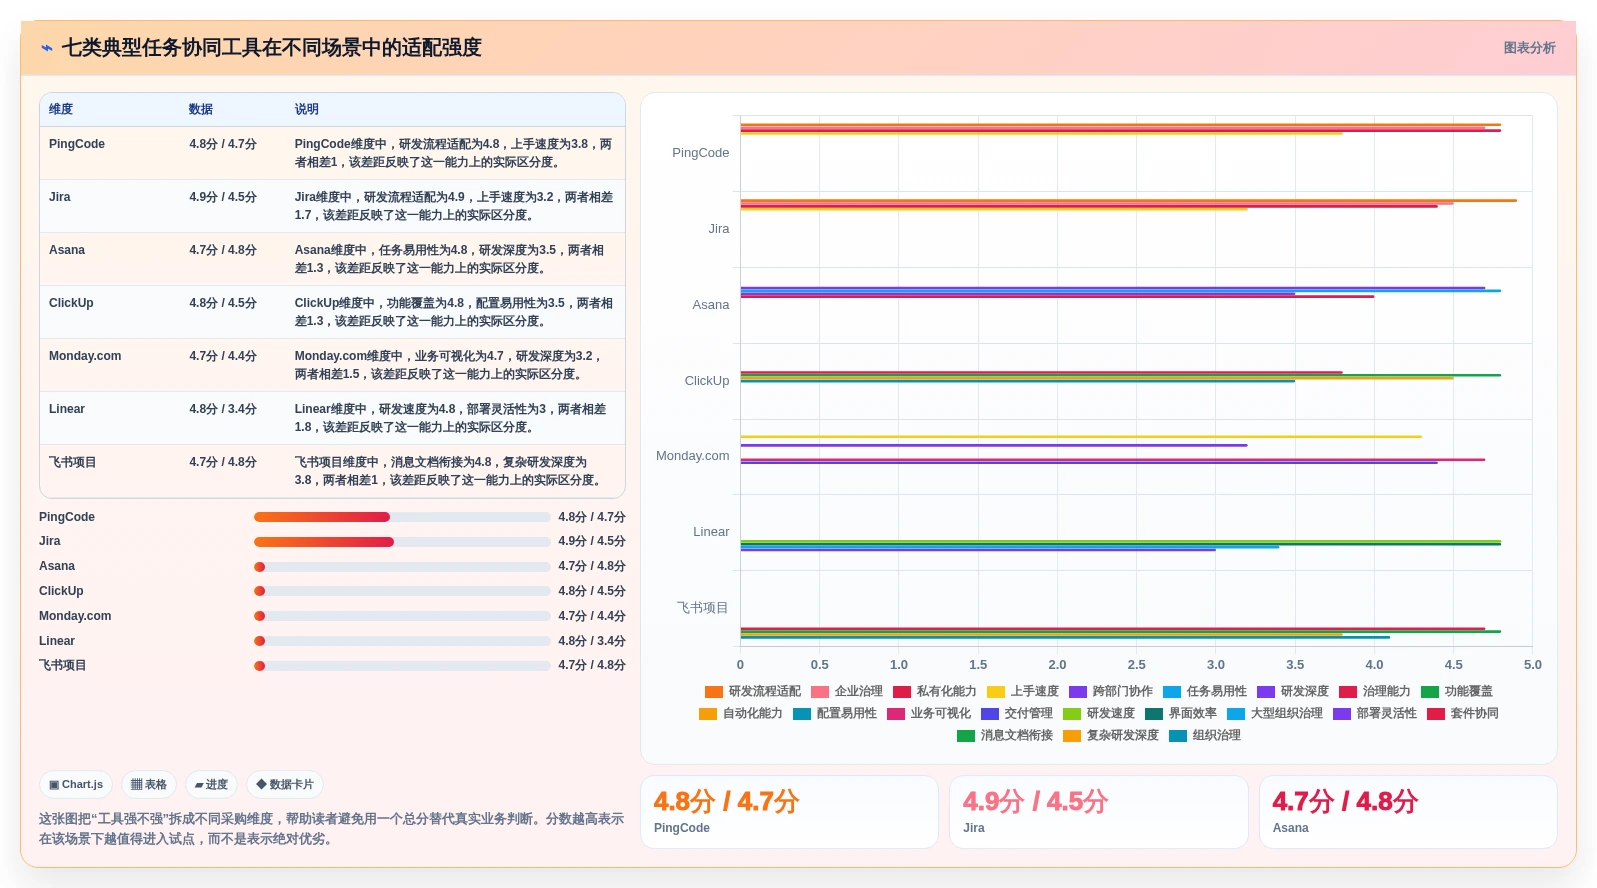Select the 数据卡片 tag chip
This screenshot has width=1597, height=888.
pos(285,785)
